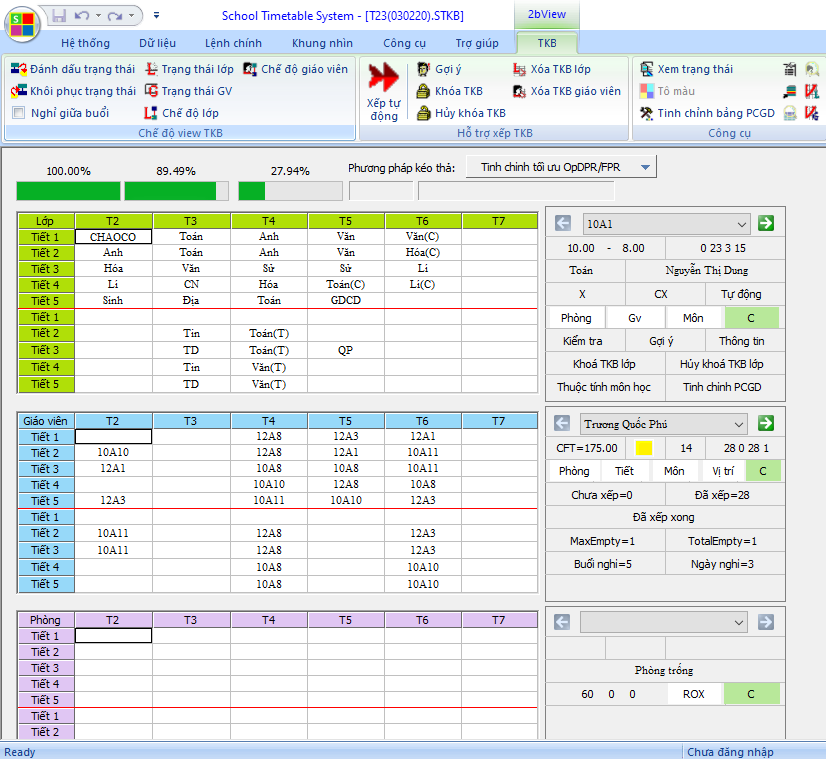826x759 pixels.
Task: Switch to the Dữ liệu ribbon tab
Action: (158, 43)
